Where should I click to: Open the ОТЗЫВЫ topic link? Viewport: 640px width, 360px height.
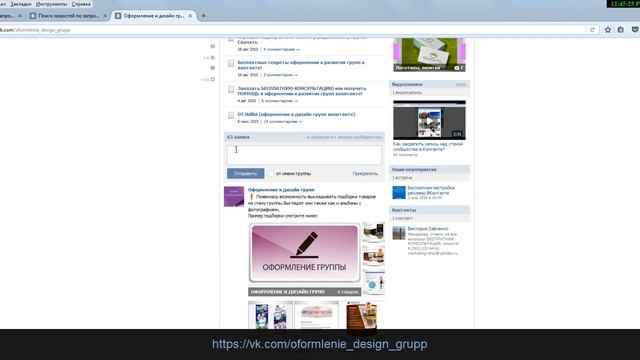tap(296, 114)
